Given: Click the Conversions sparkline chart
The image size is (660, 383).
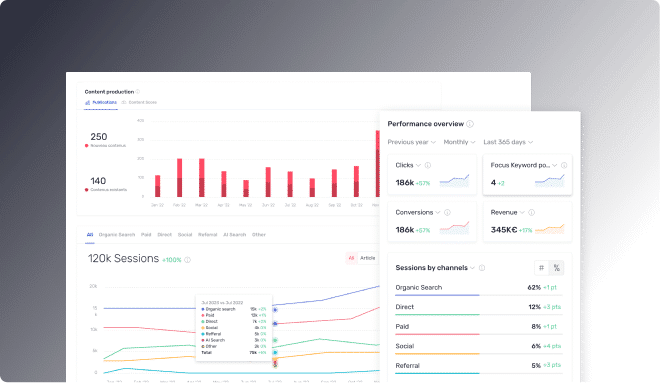Looking at the screenshot, I should (454, 228).
